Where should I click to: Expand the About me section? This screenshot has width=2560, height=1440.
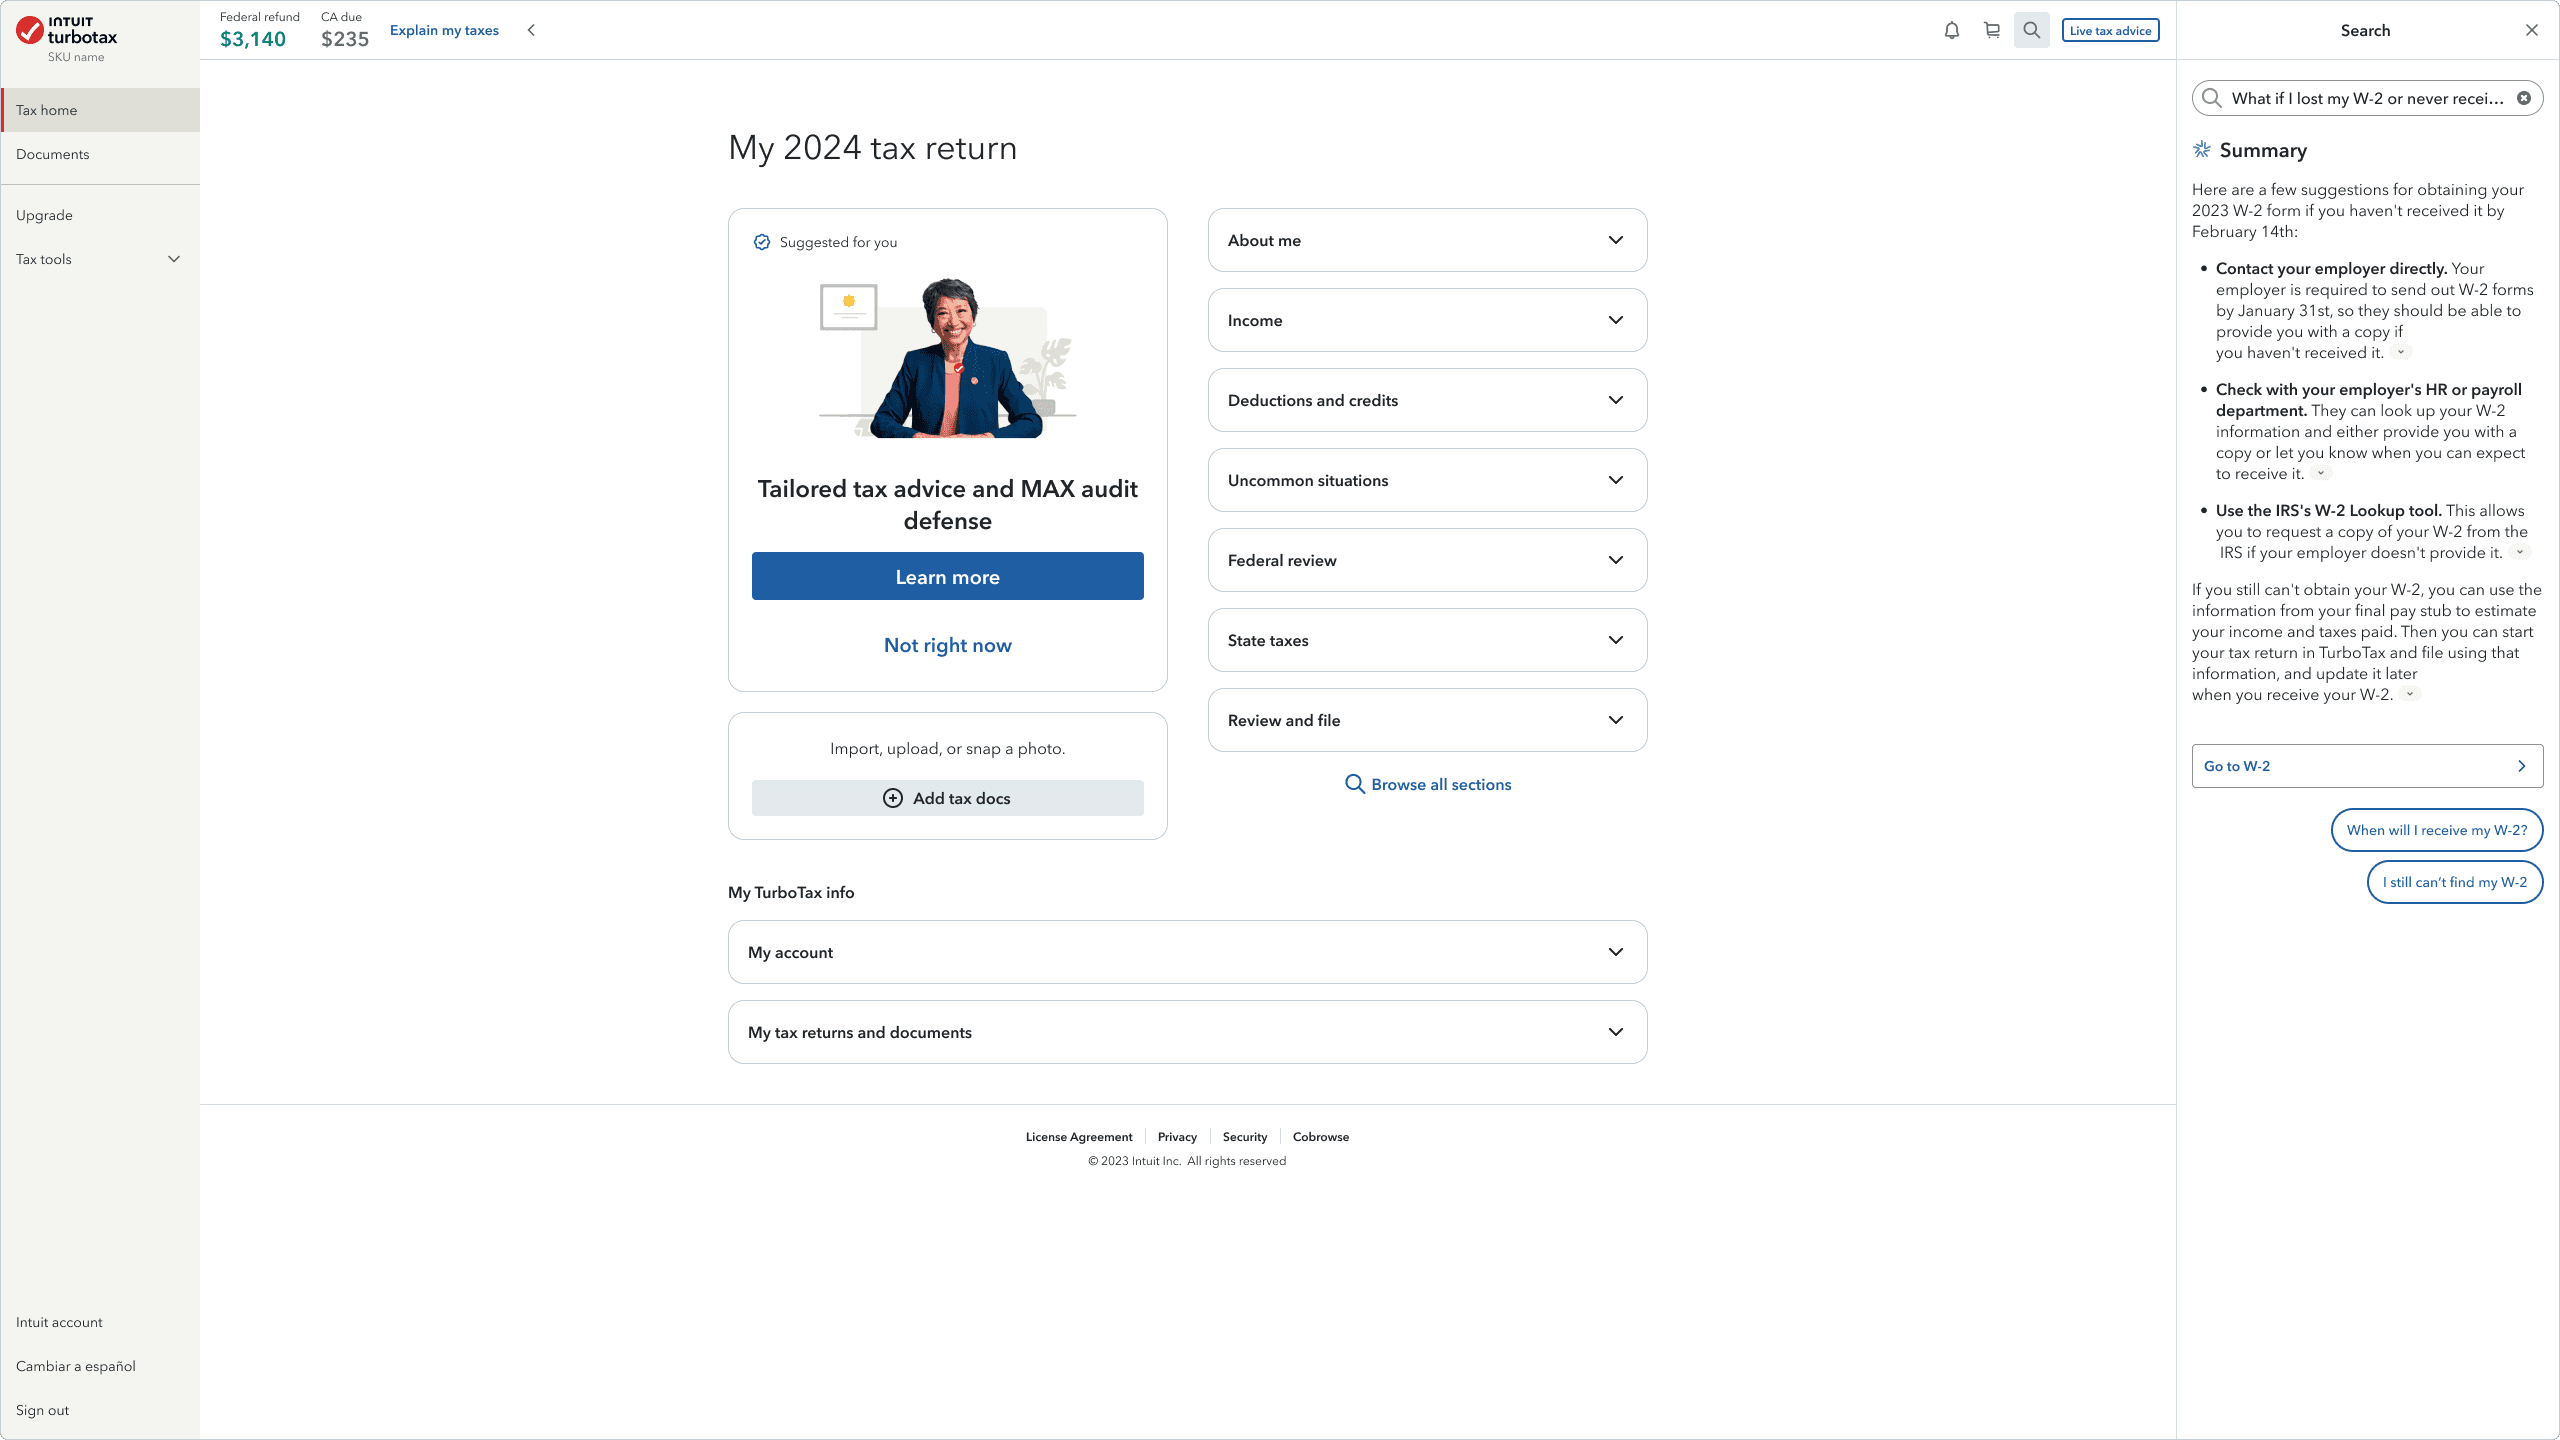tap(1427, 240)
